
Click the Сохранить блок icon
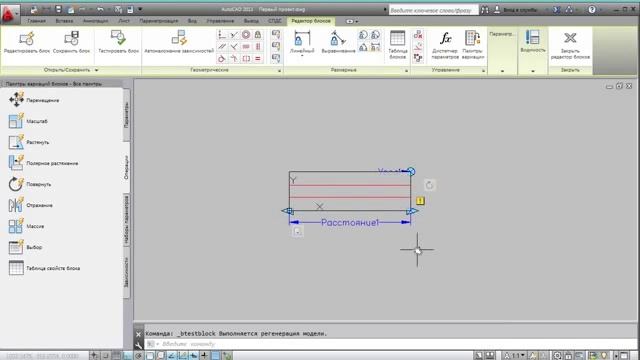click(x=71, y=42)
